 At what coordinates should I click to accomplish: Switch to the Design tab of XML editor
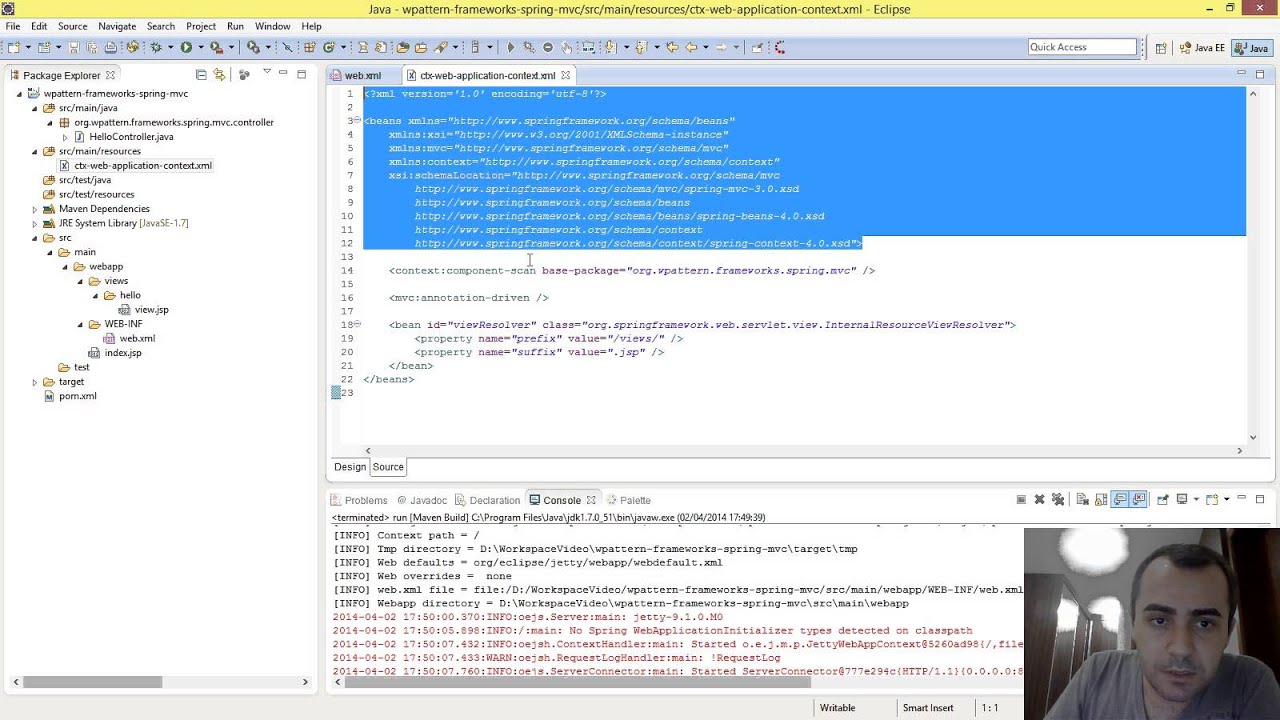350,467
